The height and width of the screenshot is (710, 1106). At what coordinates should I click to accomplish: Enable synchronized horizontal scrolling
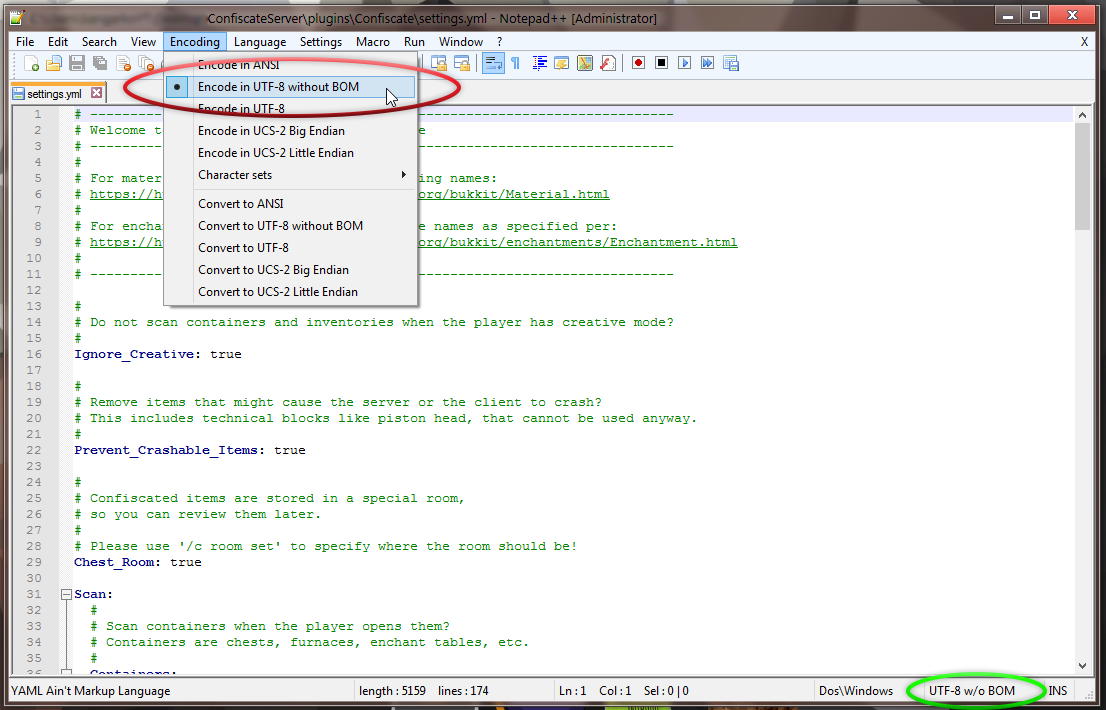click(462, 62)
